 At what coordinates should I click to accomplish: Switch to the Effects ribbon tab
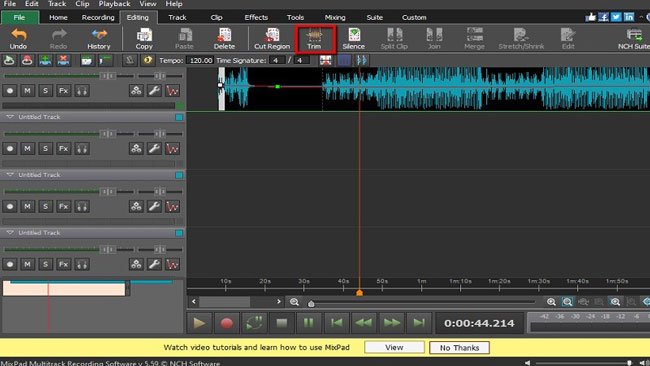pos(256,17)
